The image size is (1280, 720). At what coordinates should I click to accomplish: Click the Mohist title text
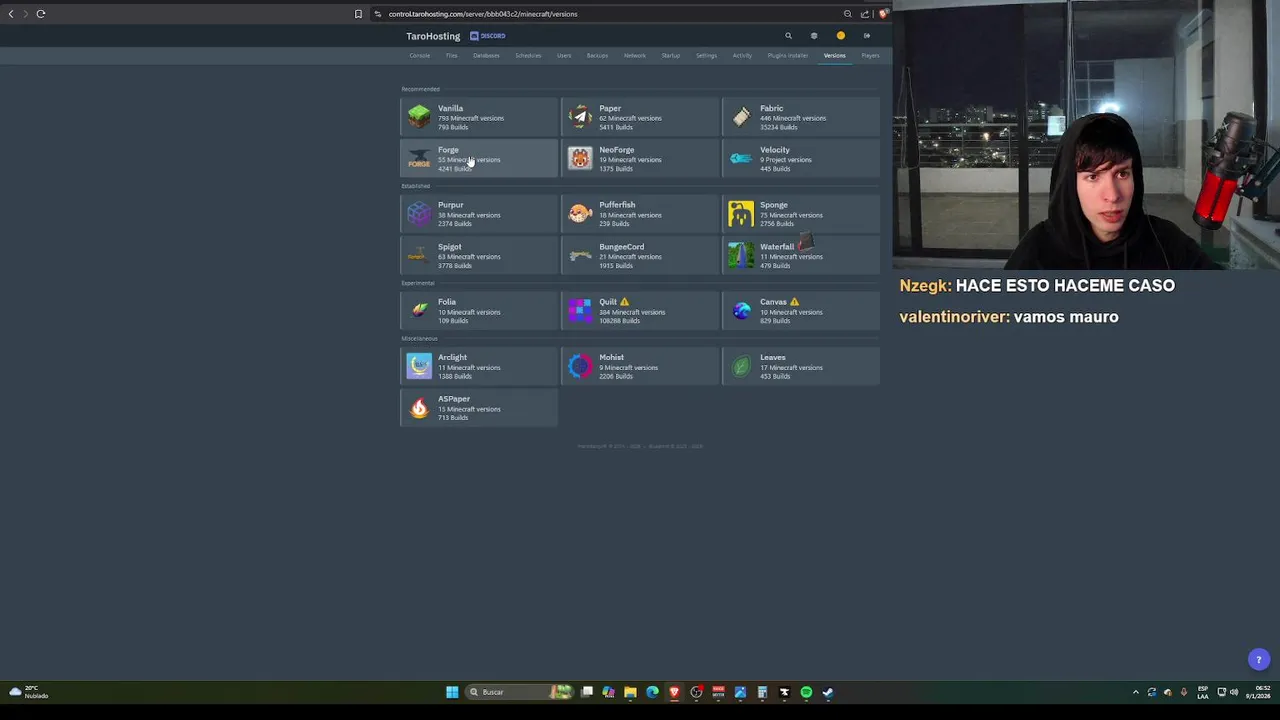(611, 357)
